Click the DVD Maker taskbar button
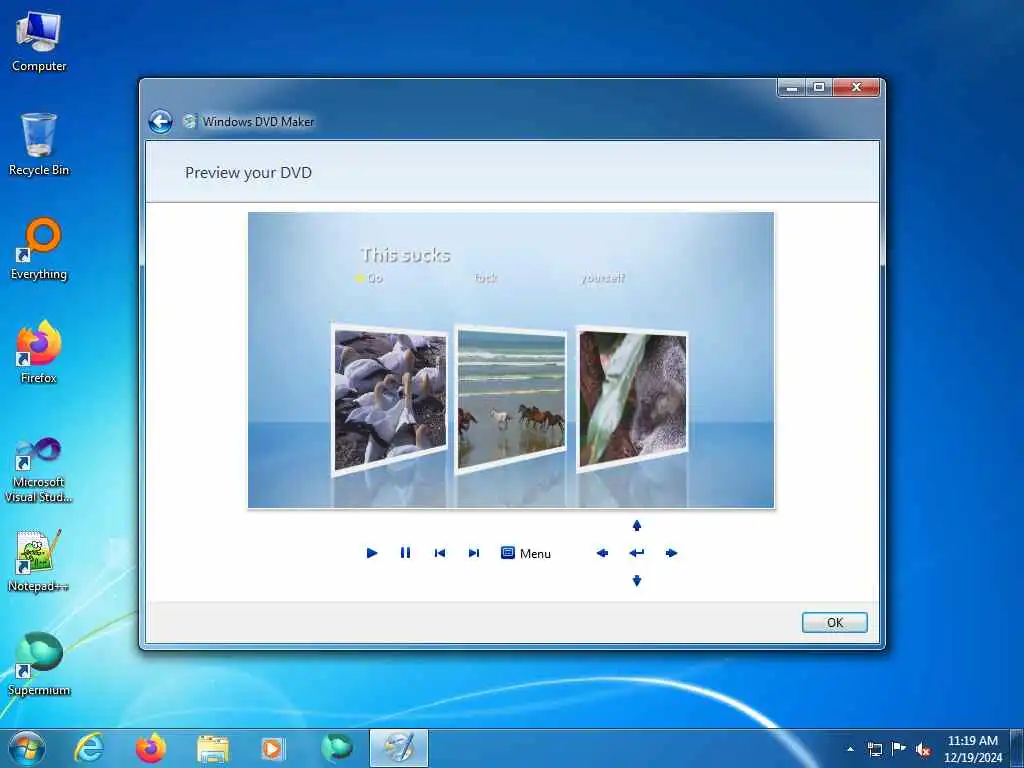The image size is (1024, 768). click(399, 748)
